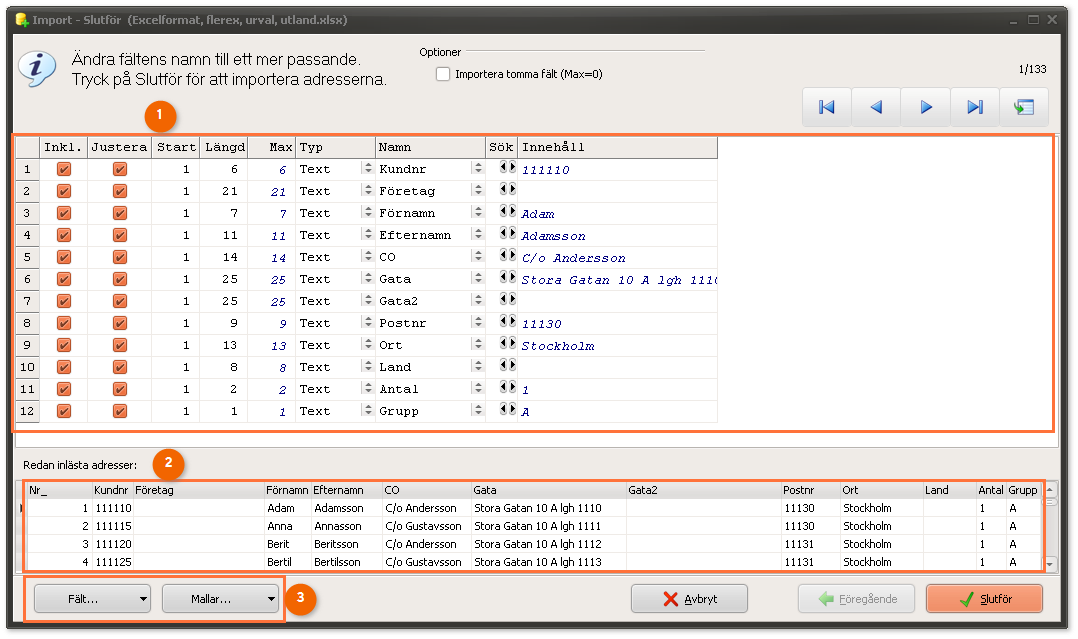Screen dimensions: 1078x639
Task: Open Namn dropdown for Grupp row
Action: pyautogui.click(x=478, y=411)
